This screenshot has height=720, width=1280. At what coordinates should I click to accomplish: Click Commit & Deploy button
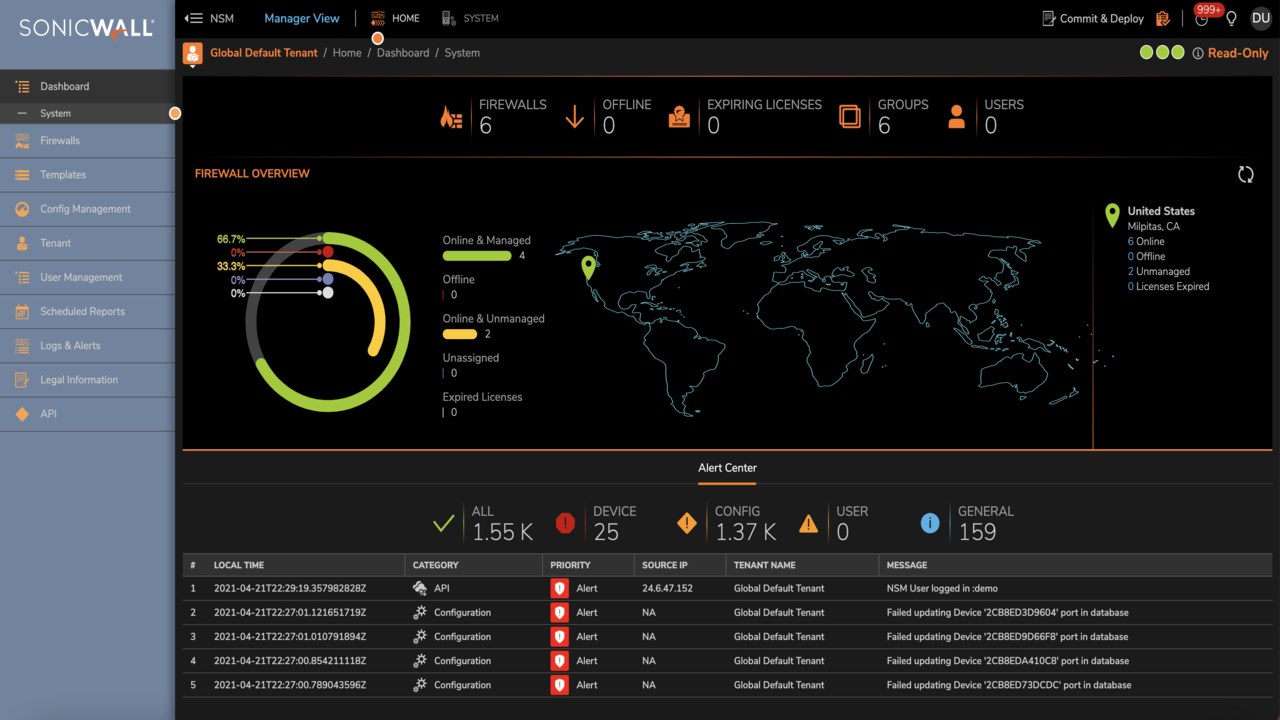(x=1093, y=18)
